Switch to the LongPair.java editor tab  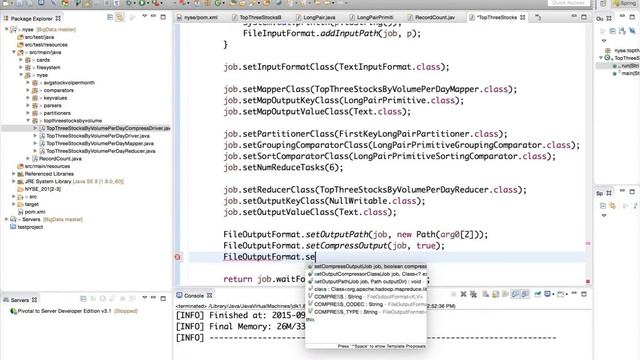coord(316,18)
